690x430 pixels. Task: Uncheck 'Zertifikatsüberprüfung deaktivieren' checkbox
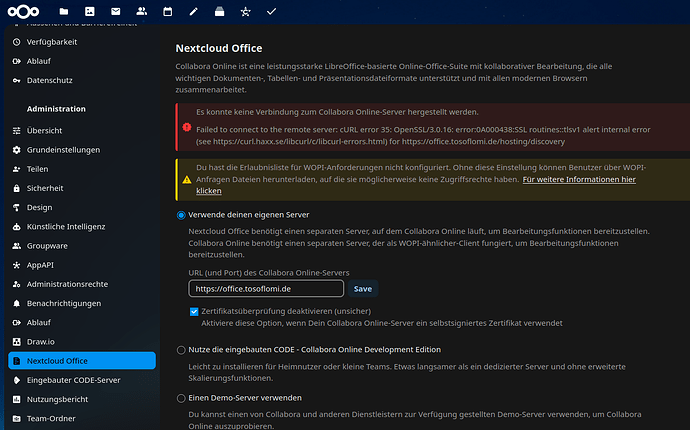(x=194, y=312)
